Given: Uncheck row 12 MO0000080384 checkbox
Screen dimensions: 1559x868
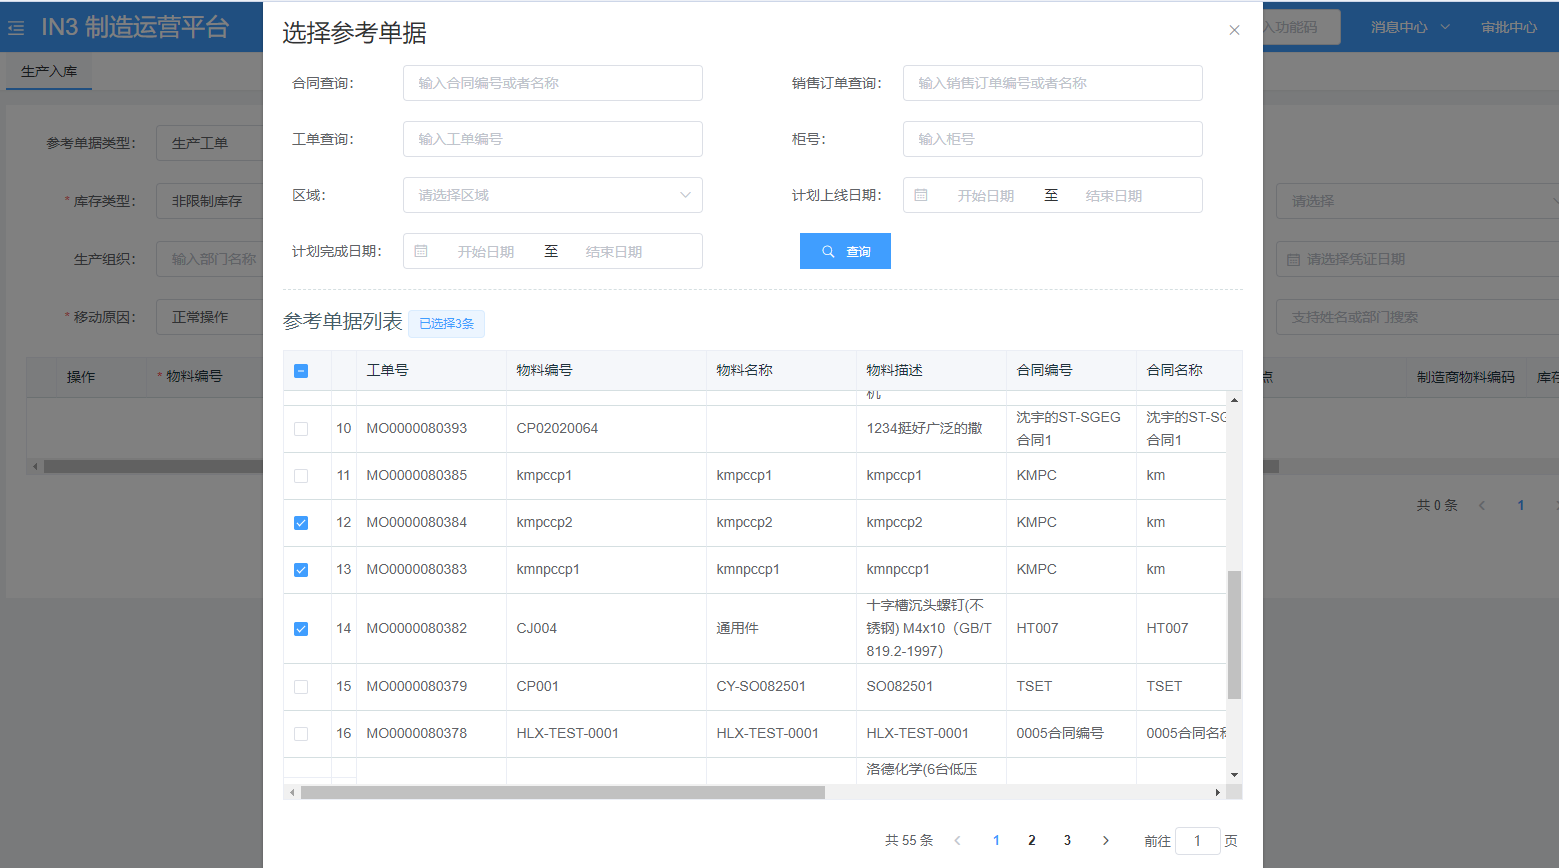Looking at the screenshot, I should [301, 523].
